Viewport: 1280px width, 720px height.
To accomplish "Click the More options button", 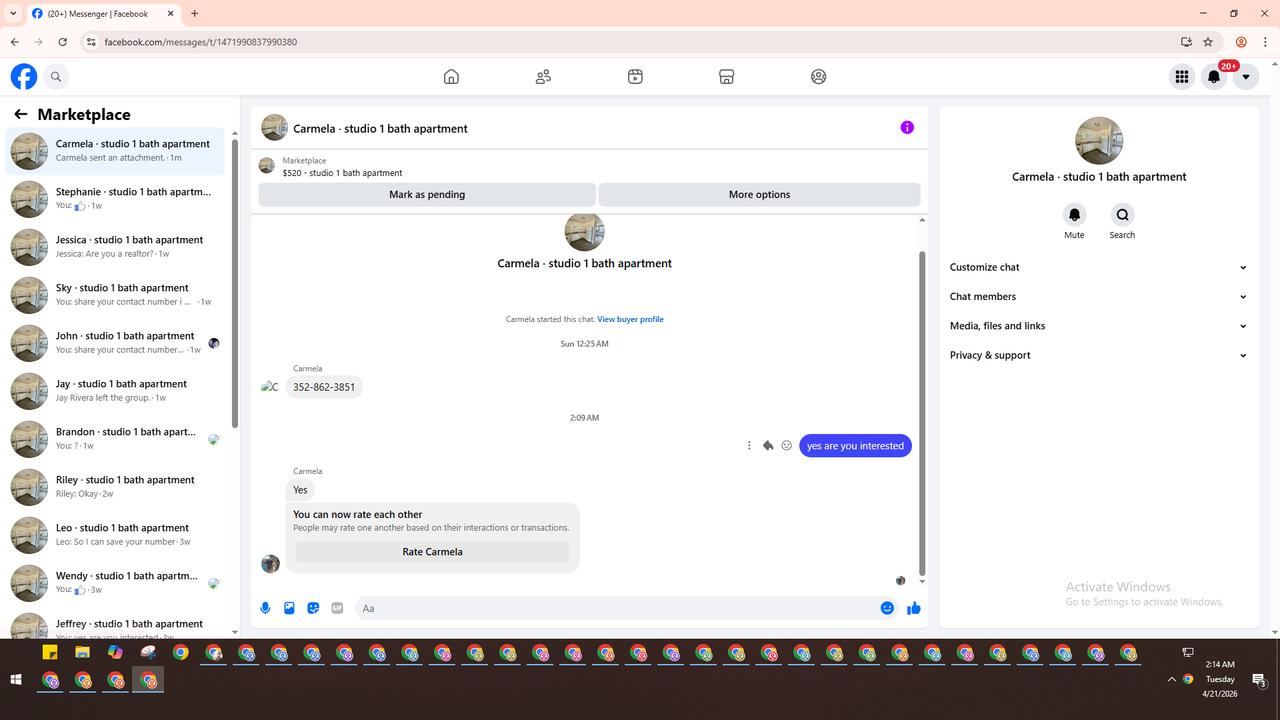I will point(759,195).
